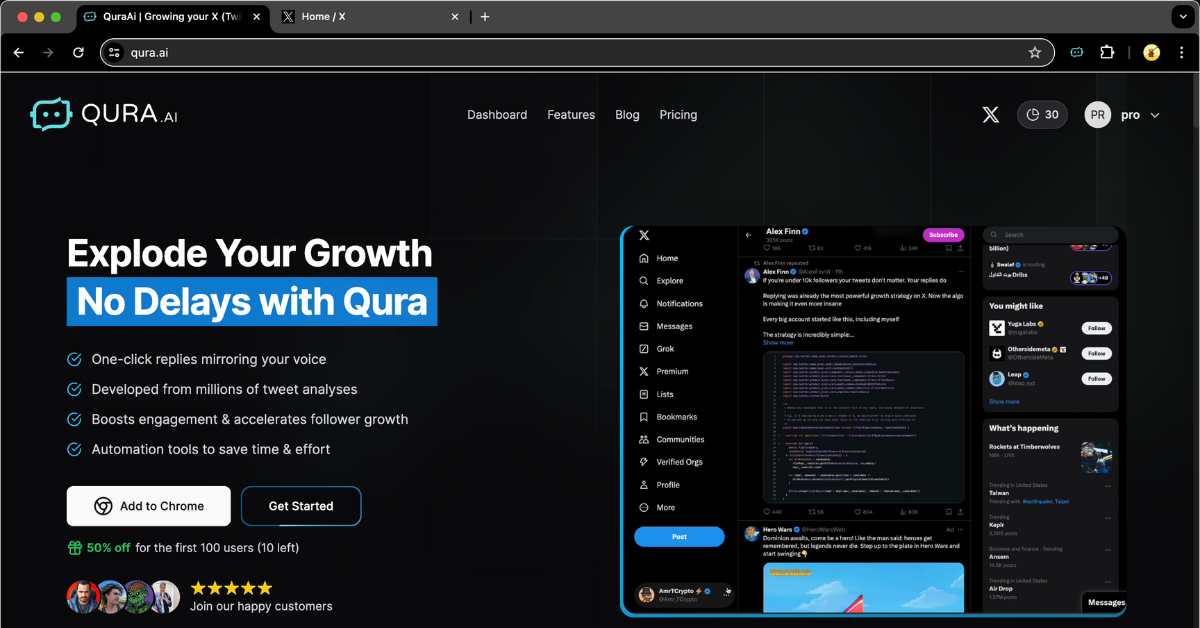Click More in the preview sidebar
The image size is (1200, 628).
tap(657, 507)
